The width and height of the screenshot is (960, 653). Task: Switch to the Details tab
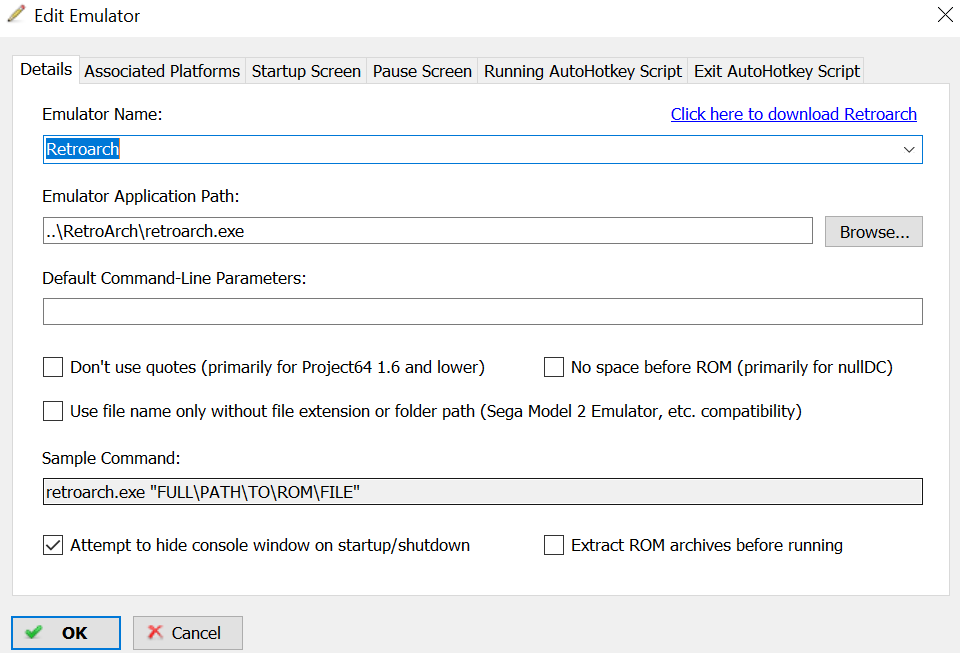pyautogui.click(x=46, y=70)
